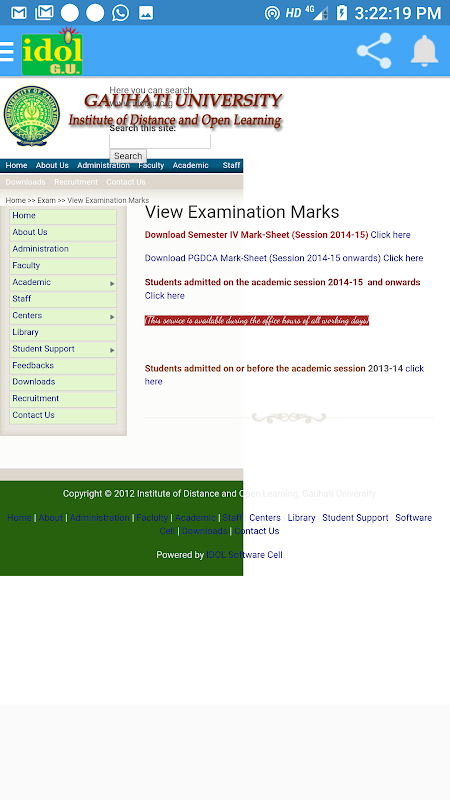The width and height of the screenshot is (450, 800).
Task: Select Feedbacks in the sidebar menu
Action: point(63,366)
